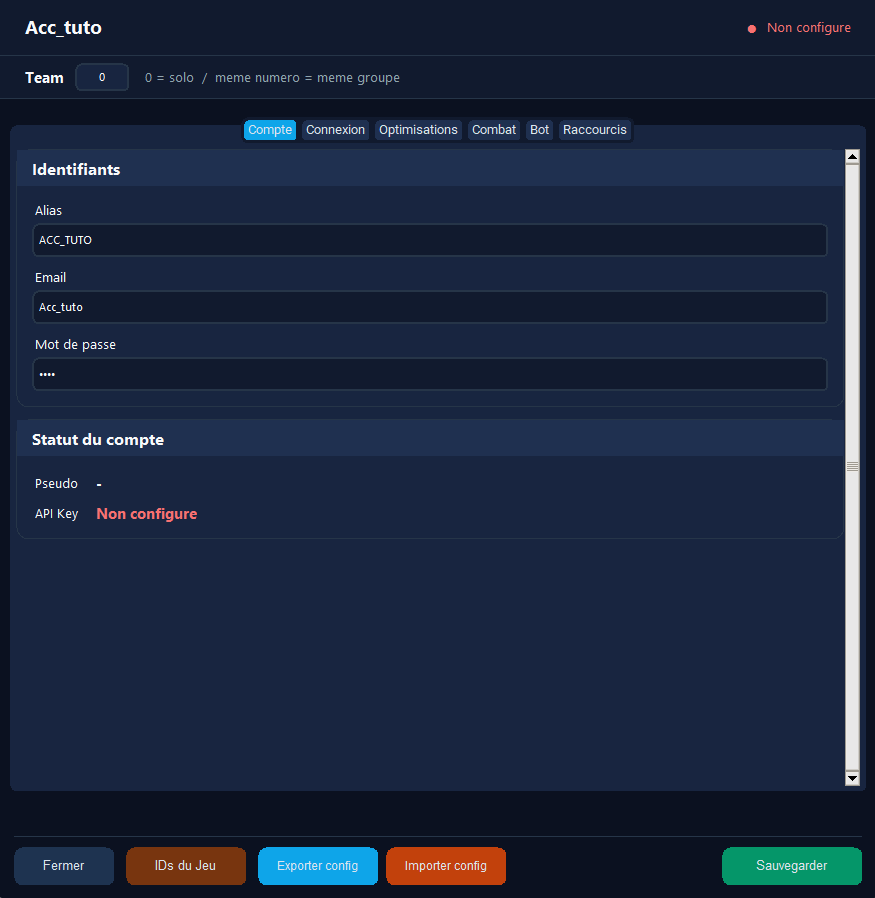Show the Raccourcis tab
Image resolution: width=875 pixels, height=898 pixels.
595,130
